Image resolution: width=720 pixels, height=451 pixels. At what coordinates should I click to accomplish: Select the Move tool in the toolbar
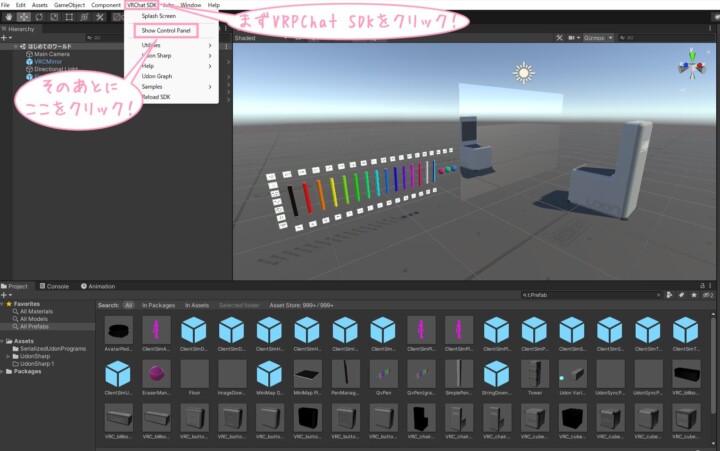24,17
